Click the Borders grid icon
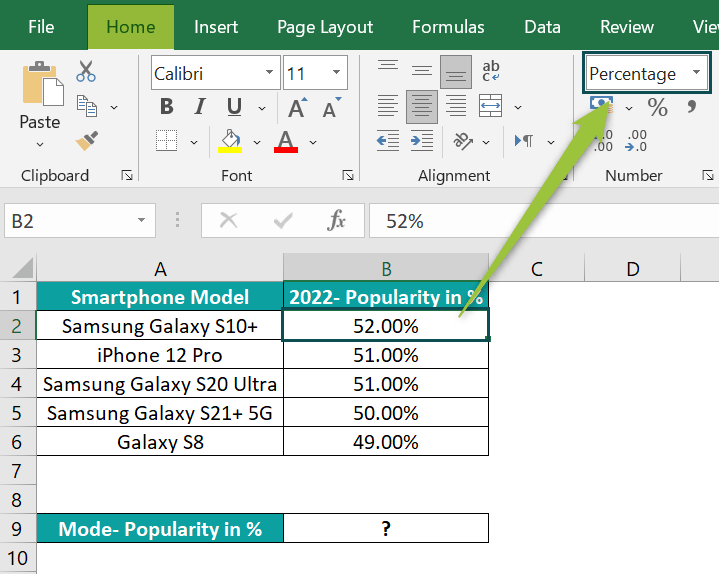719x574 pixels. pos(166,141)
